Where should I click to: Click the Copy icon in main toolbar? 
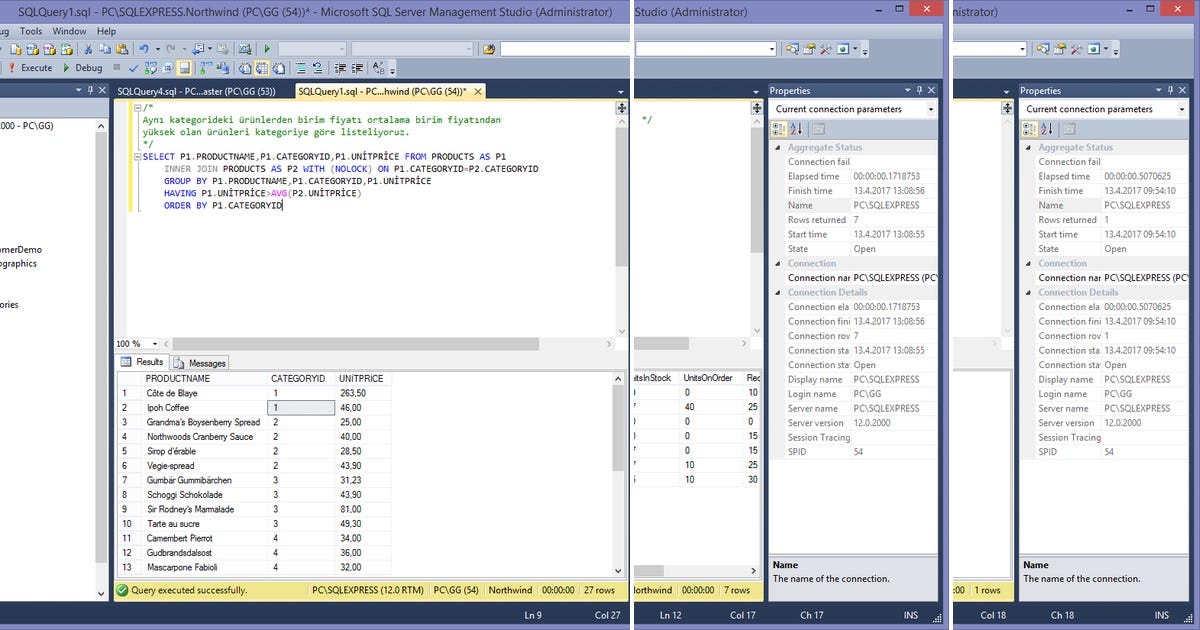[105, 49]
